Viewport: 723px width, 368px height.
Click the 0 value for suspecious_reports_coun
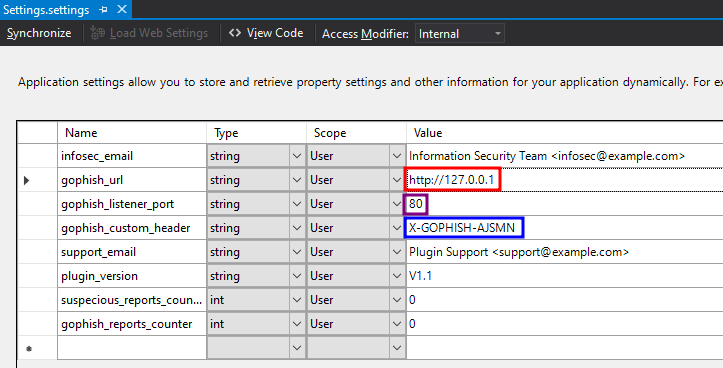(564, 300)
